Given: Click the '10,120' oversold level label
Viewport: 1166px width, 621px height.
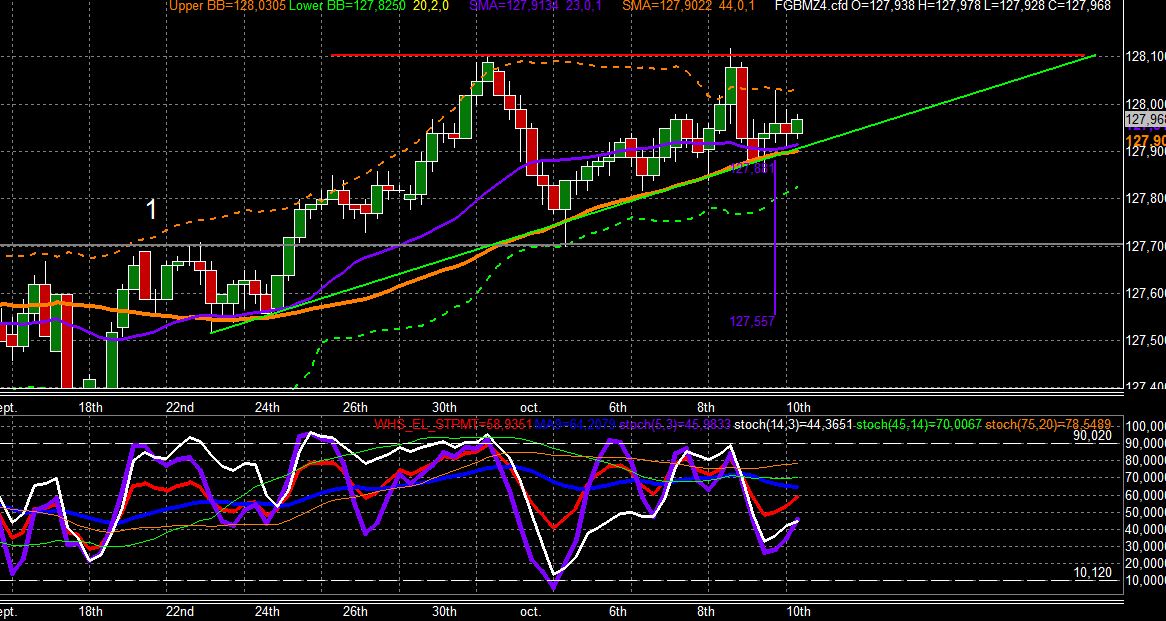Looking at the screenshot, I should click(x=1092, y=573).
